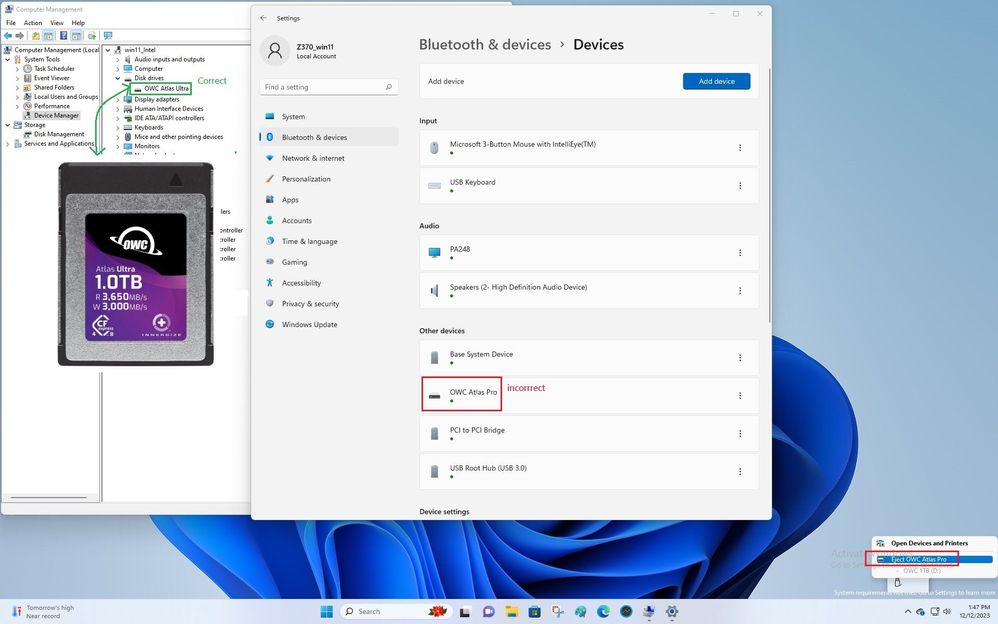Click the Help icon in Computer Management toolbar

[64, 36]
